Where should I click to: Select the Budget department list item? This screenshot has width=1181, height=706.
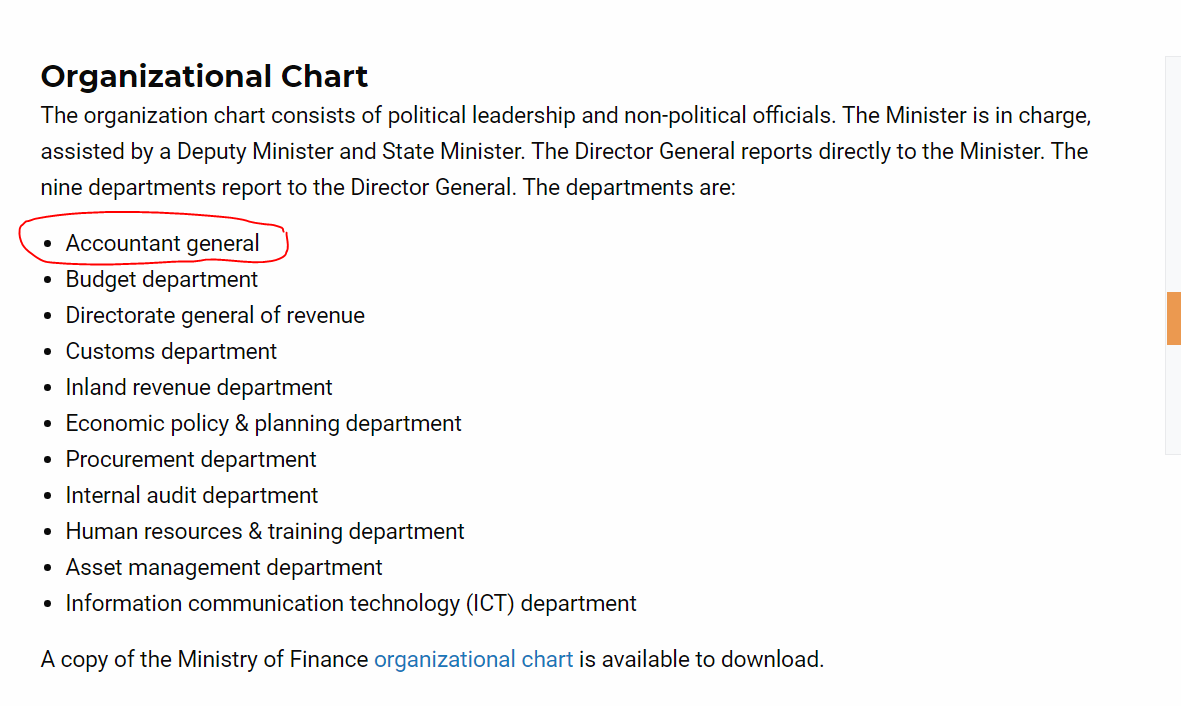point(161,280)
